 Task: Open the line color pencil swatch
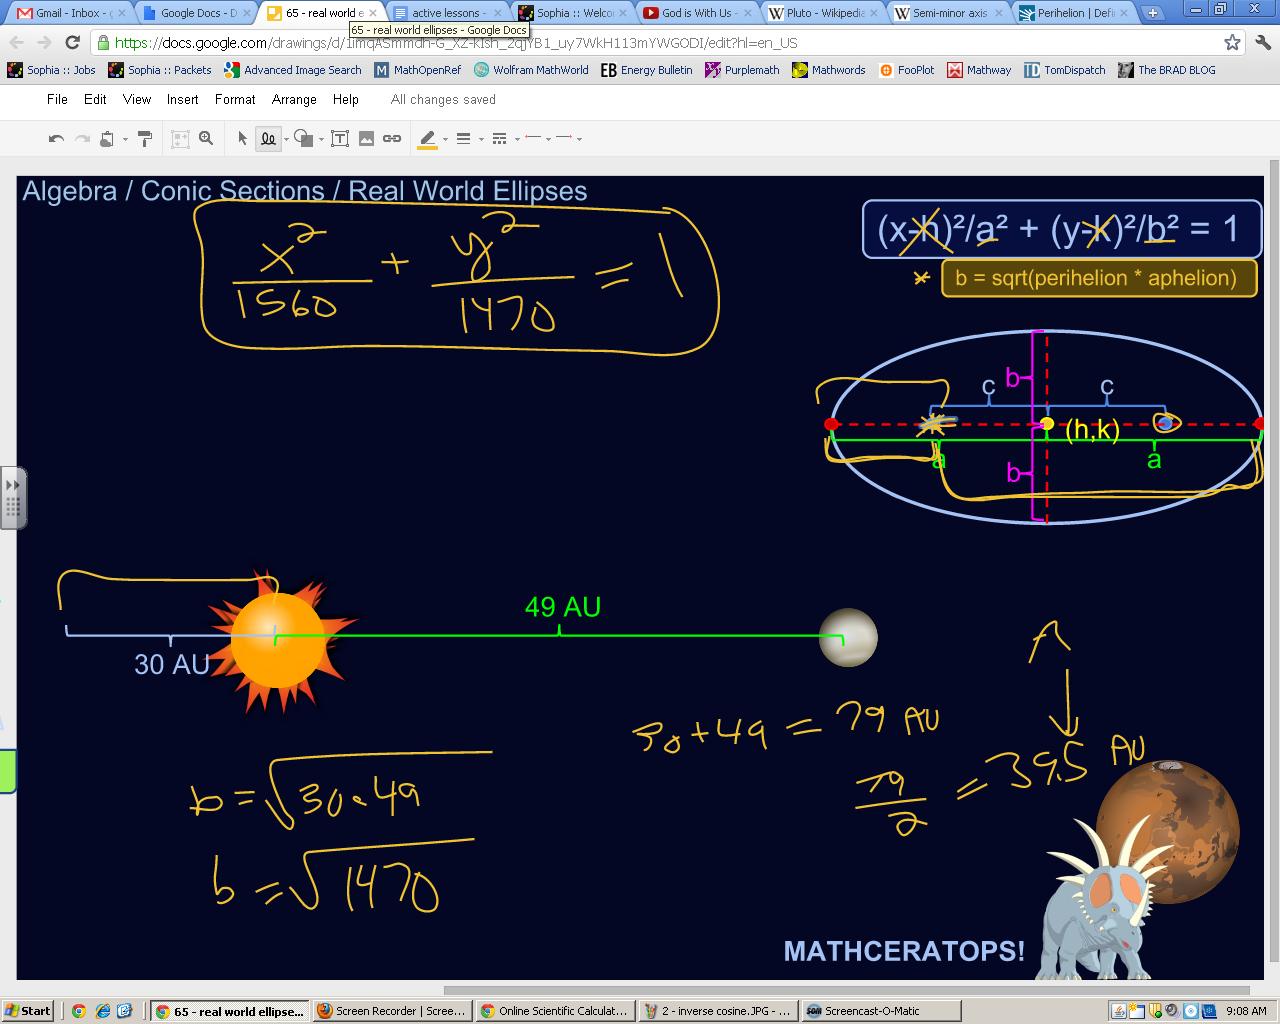tap(427, 139)
